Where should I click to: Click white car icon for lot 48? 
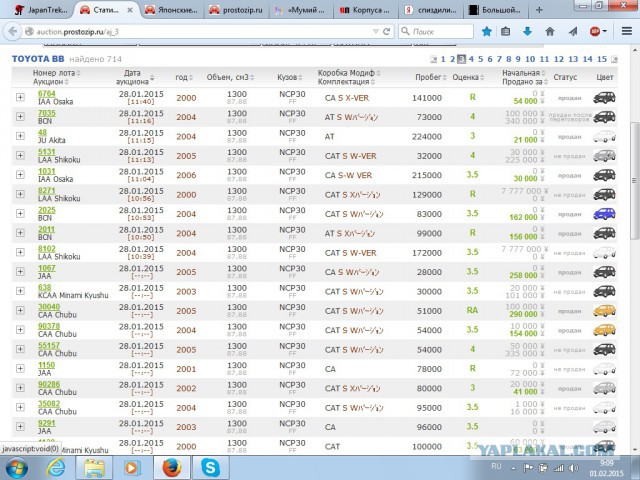(x=604, y=136)
